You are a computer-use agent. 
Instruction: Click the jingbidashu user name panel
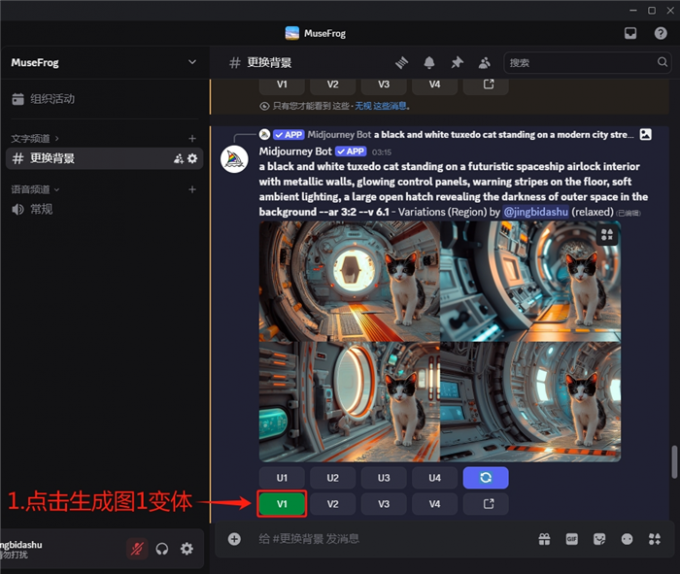(x=22, y=549)
